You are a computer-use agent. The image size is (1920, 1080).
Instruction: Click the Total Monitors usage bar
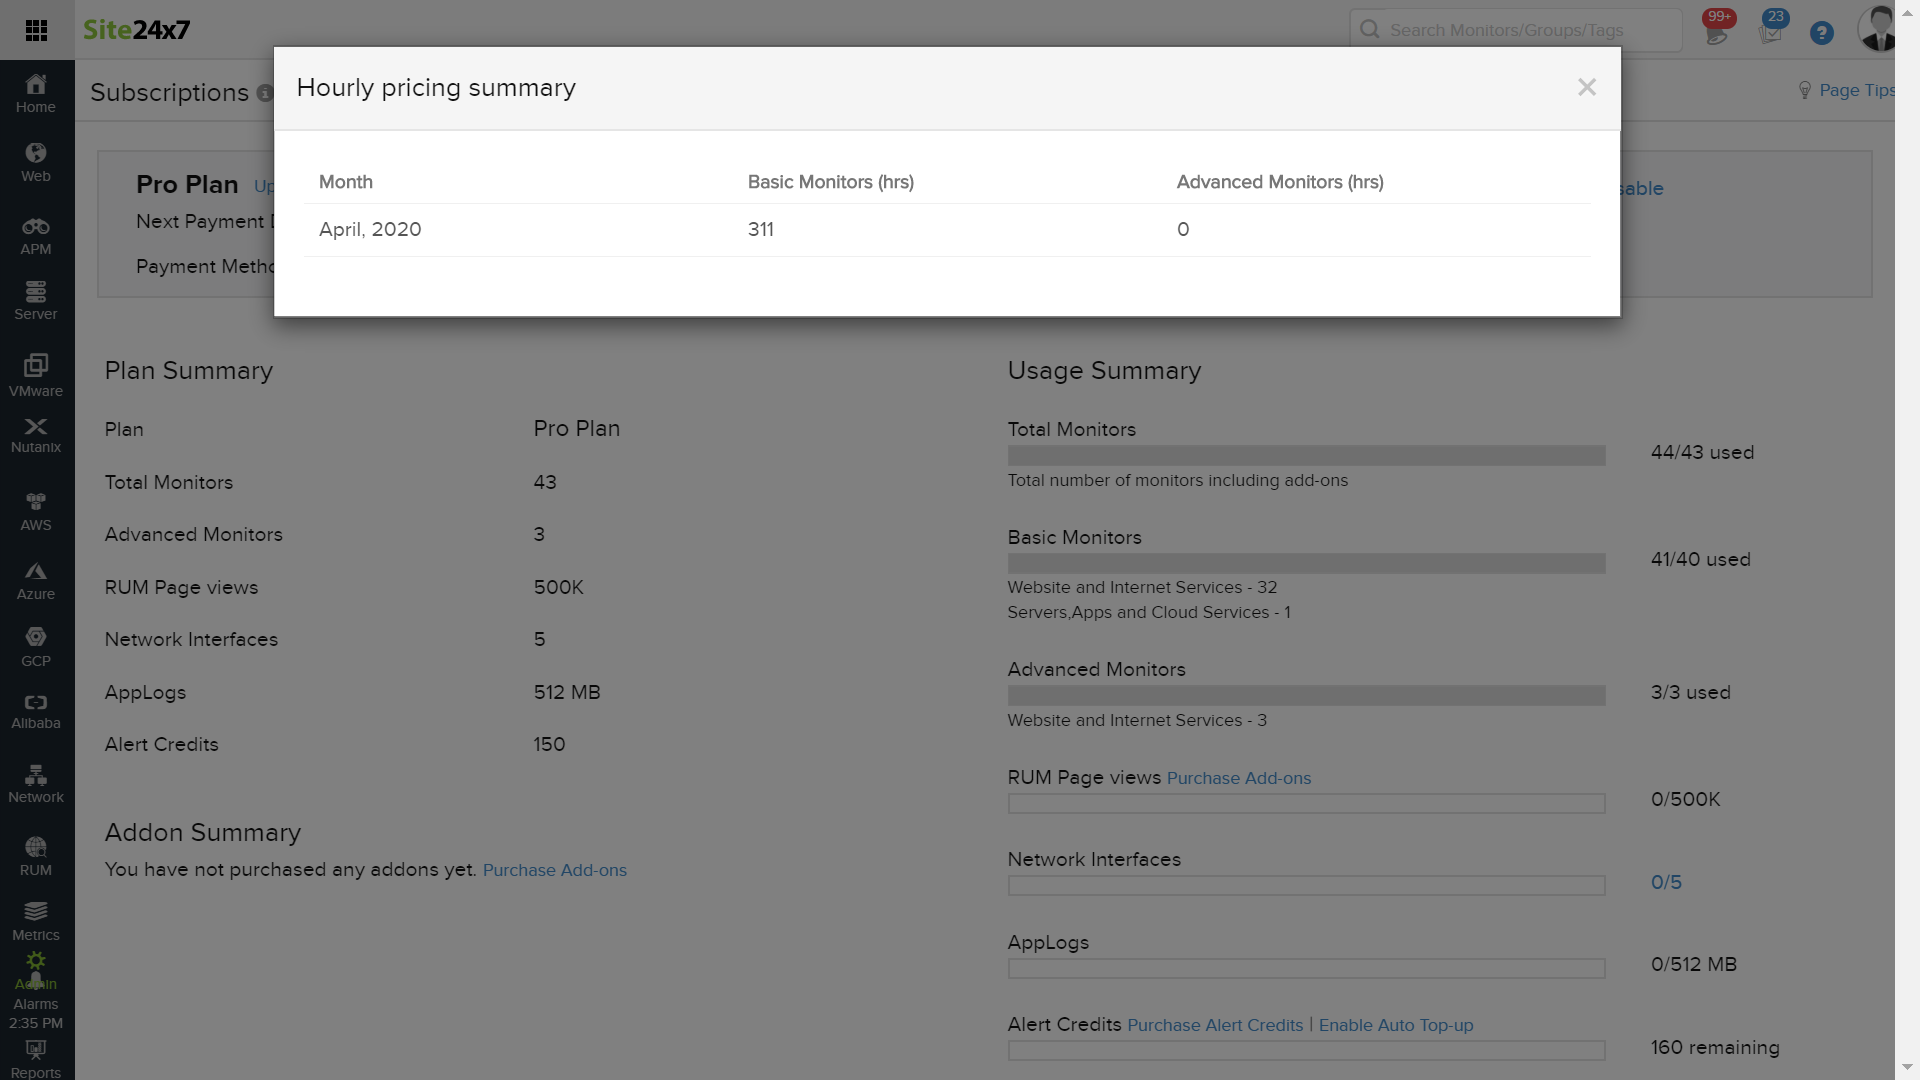(1306, 455)
